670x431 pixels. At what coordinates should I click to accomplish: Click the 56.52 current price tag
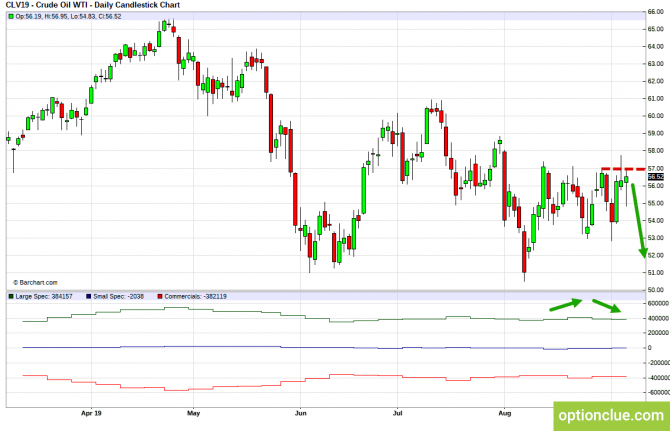[655, 176]
